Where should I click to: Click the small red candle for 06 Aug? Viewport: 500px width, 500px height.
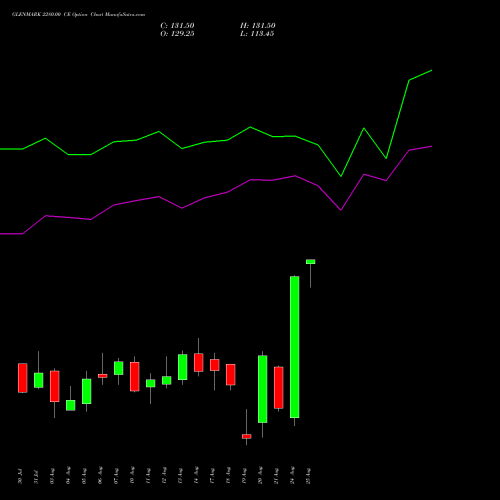point(103,376)
